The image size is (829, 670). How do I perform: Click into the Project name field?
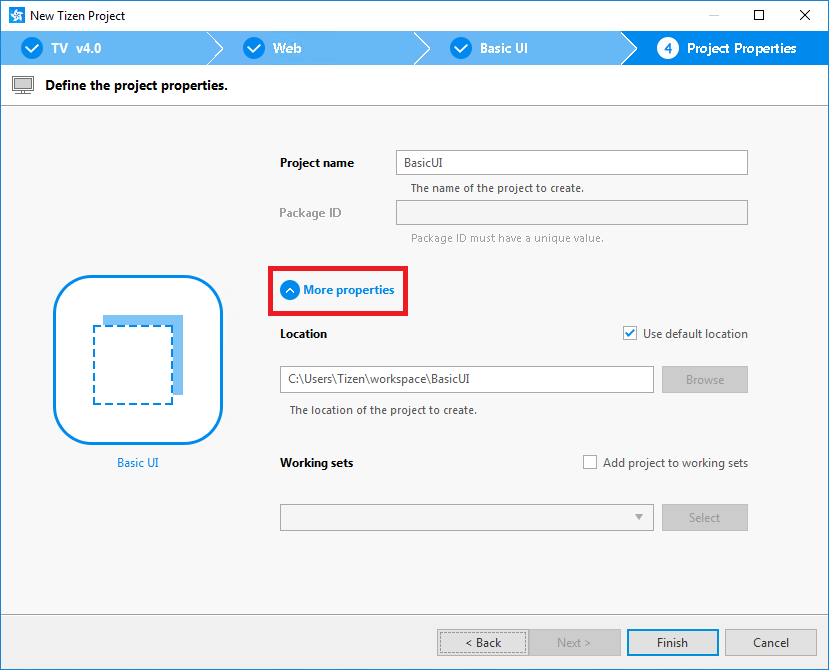tap(571, 163)
